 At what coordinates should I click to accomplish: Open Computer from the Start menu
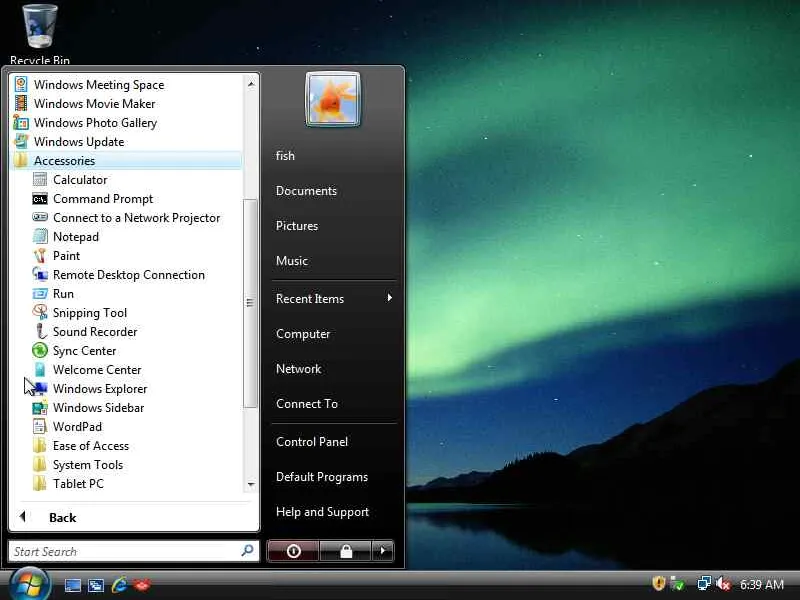(x=303, y=334)
